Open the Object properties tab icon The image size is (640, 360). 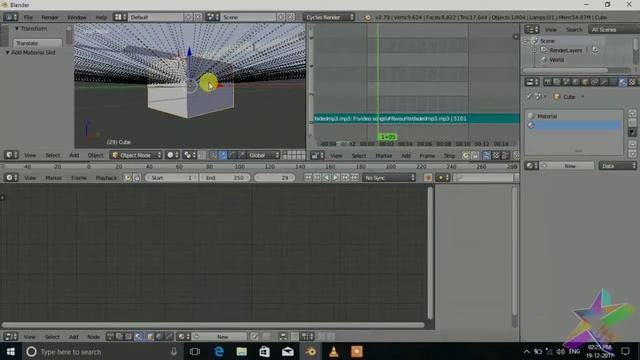click(x=585, y=82)
